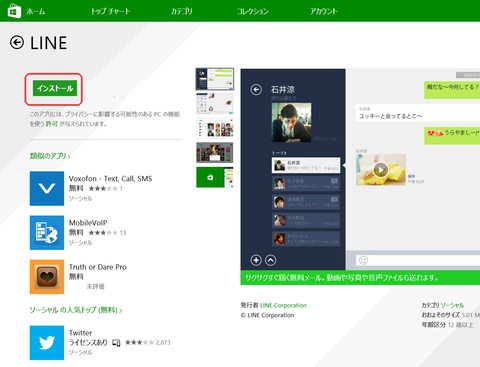This screenshot has height=367, width=480.
Task: Click the back arrow beside 石井涼
Action: [x=256, y=89]
